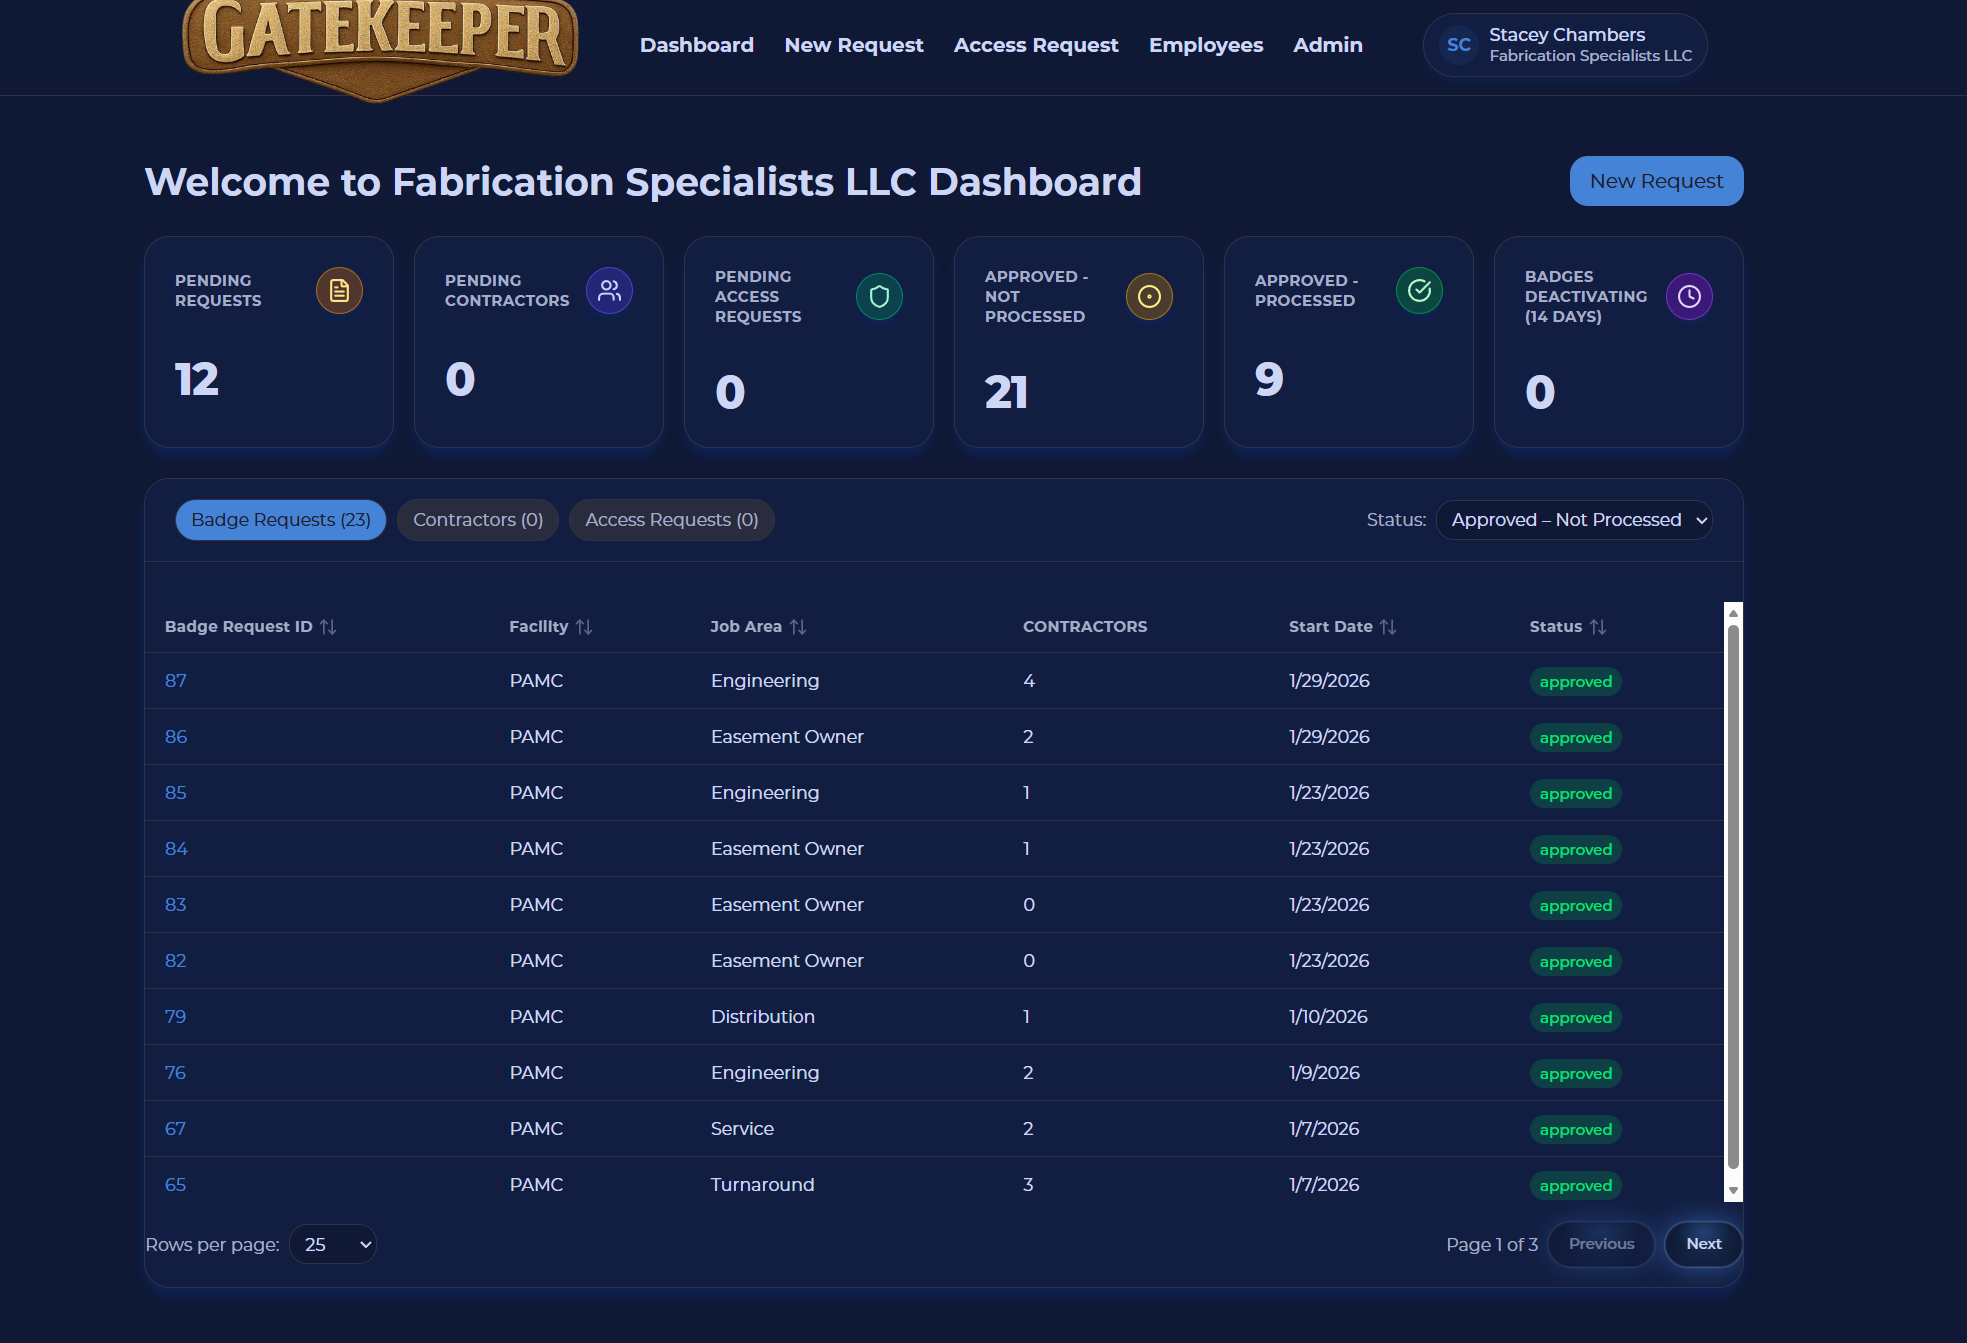The height and width of the screenshot is (1343, 1967).
Task: Open badge request 76
Action: [176, 1073]
